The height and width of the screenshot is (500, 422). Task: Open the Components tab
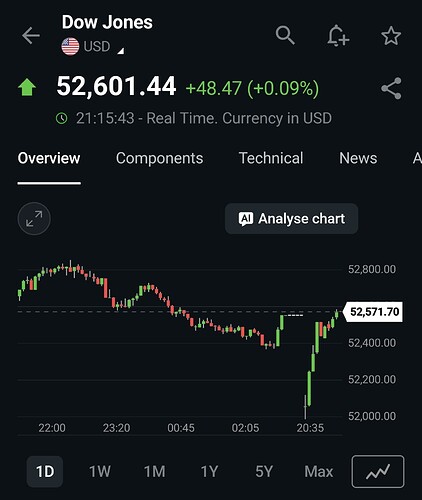(160, 158)
